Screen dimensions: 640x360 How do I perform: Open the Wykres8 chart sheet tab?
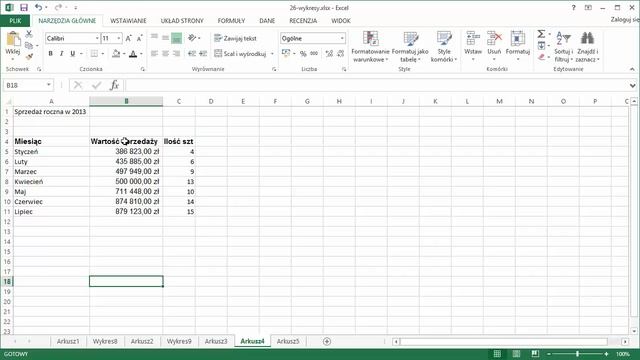[105, 341]
